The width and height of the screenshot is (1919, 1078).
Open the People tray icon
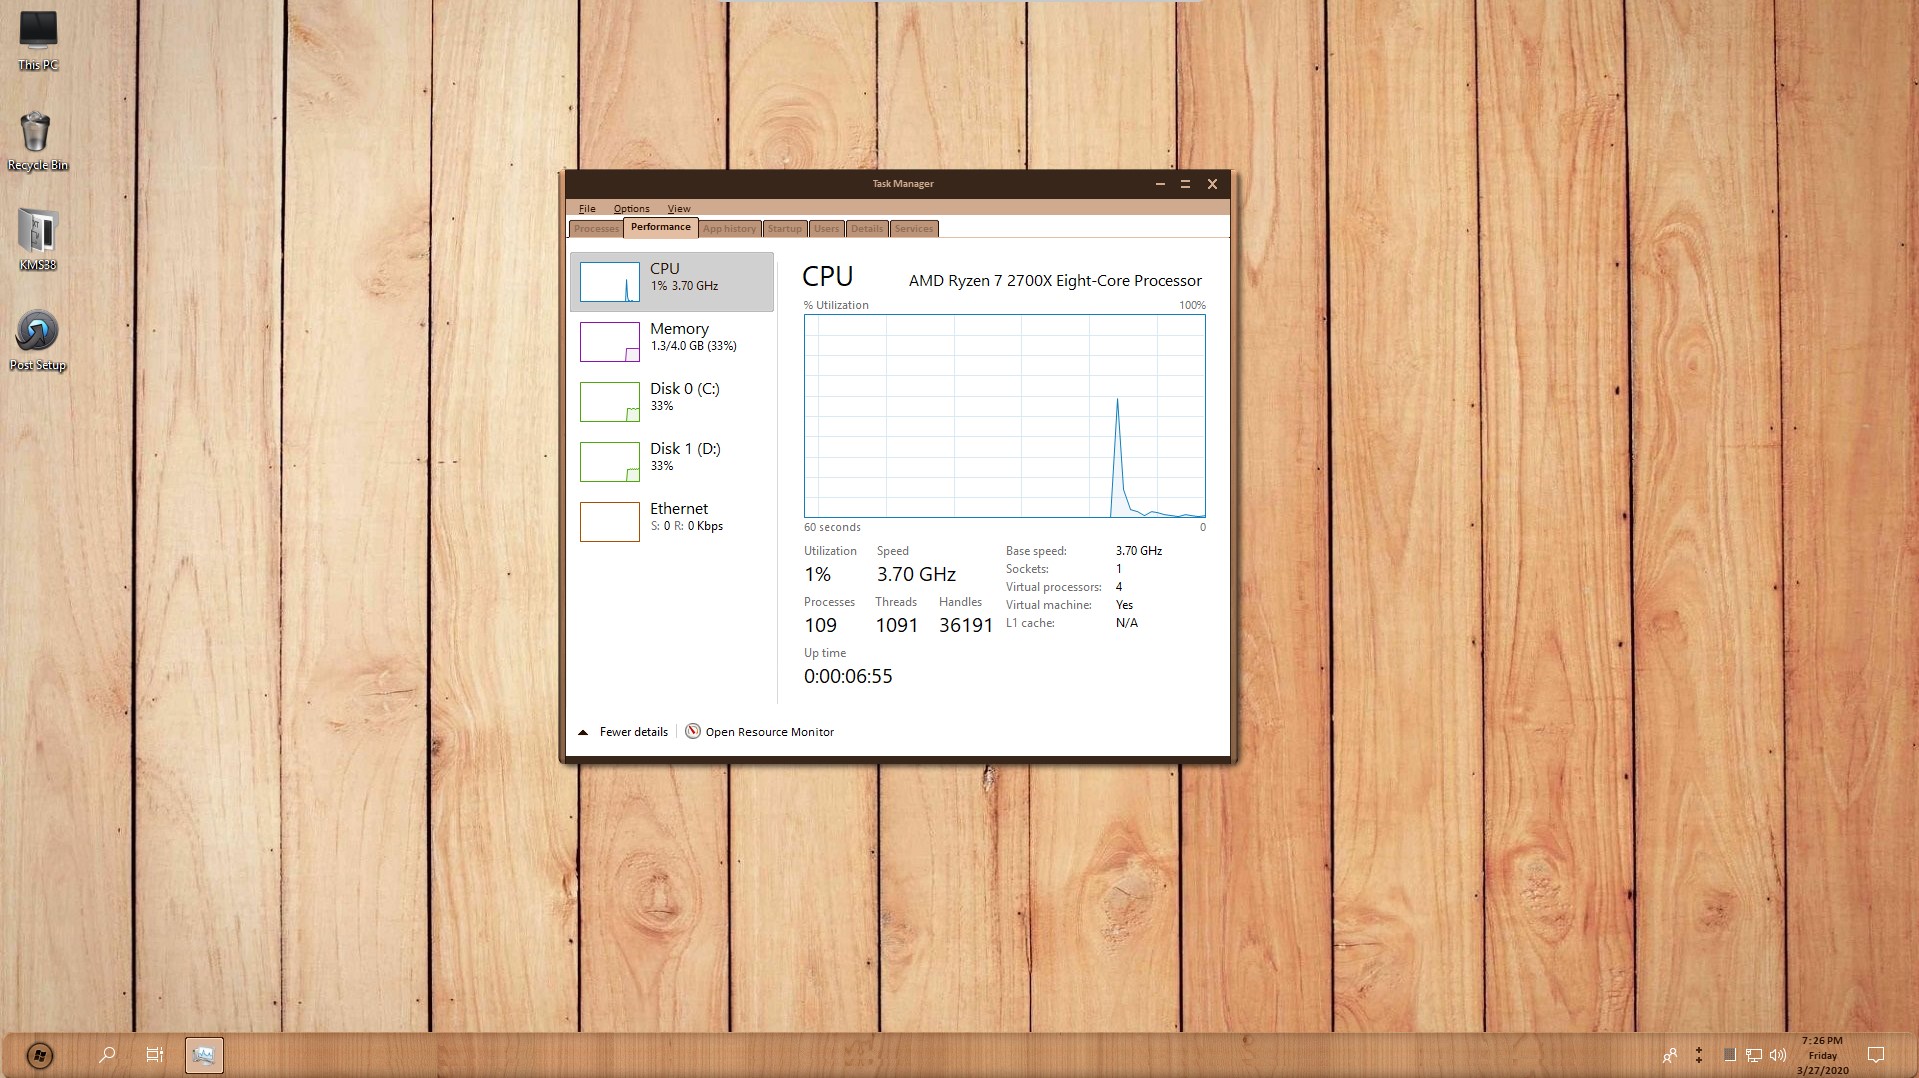[x=1669, y=1055]
